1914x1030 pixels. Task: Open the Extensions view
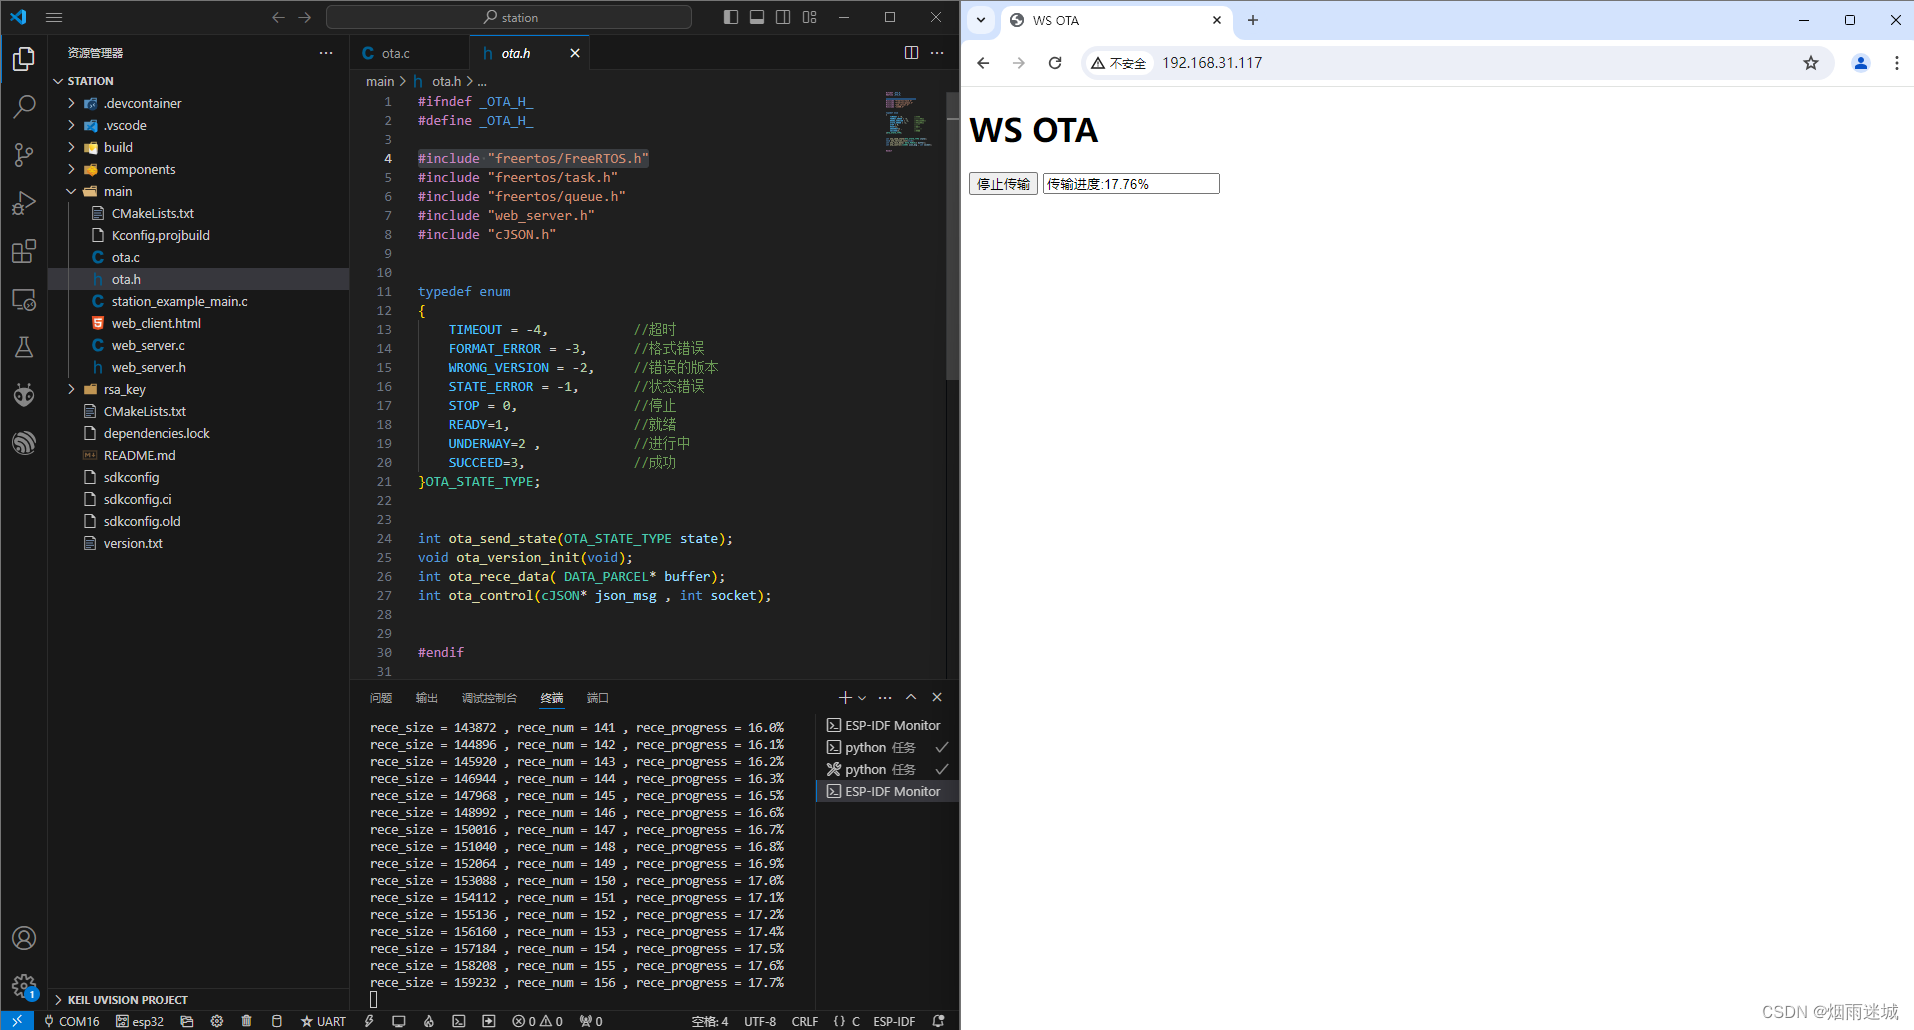[24, 251]
